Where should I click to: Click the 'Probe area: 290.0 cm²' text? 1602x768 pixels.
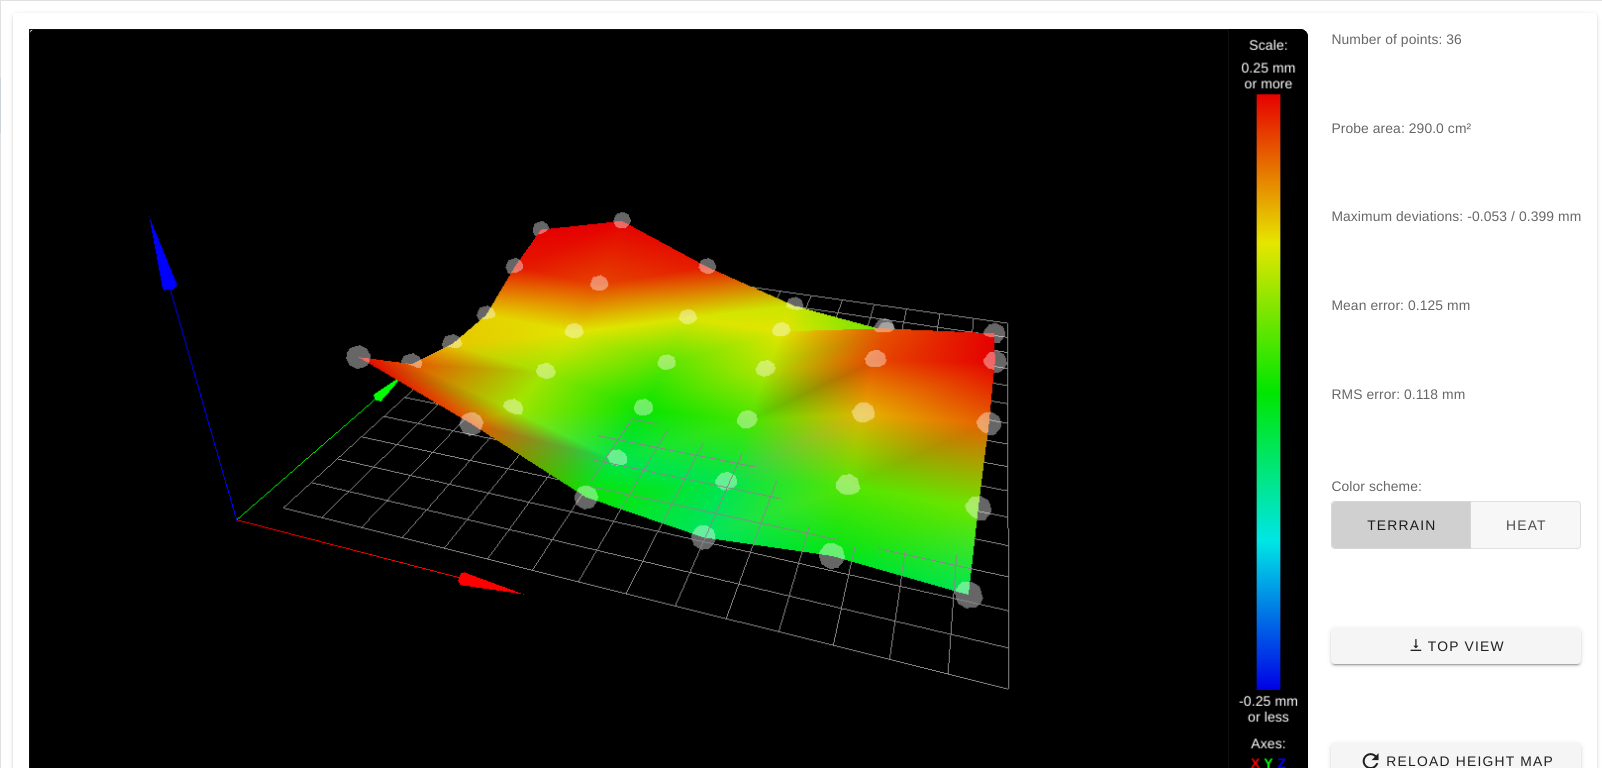coord(1401,128)
